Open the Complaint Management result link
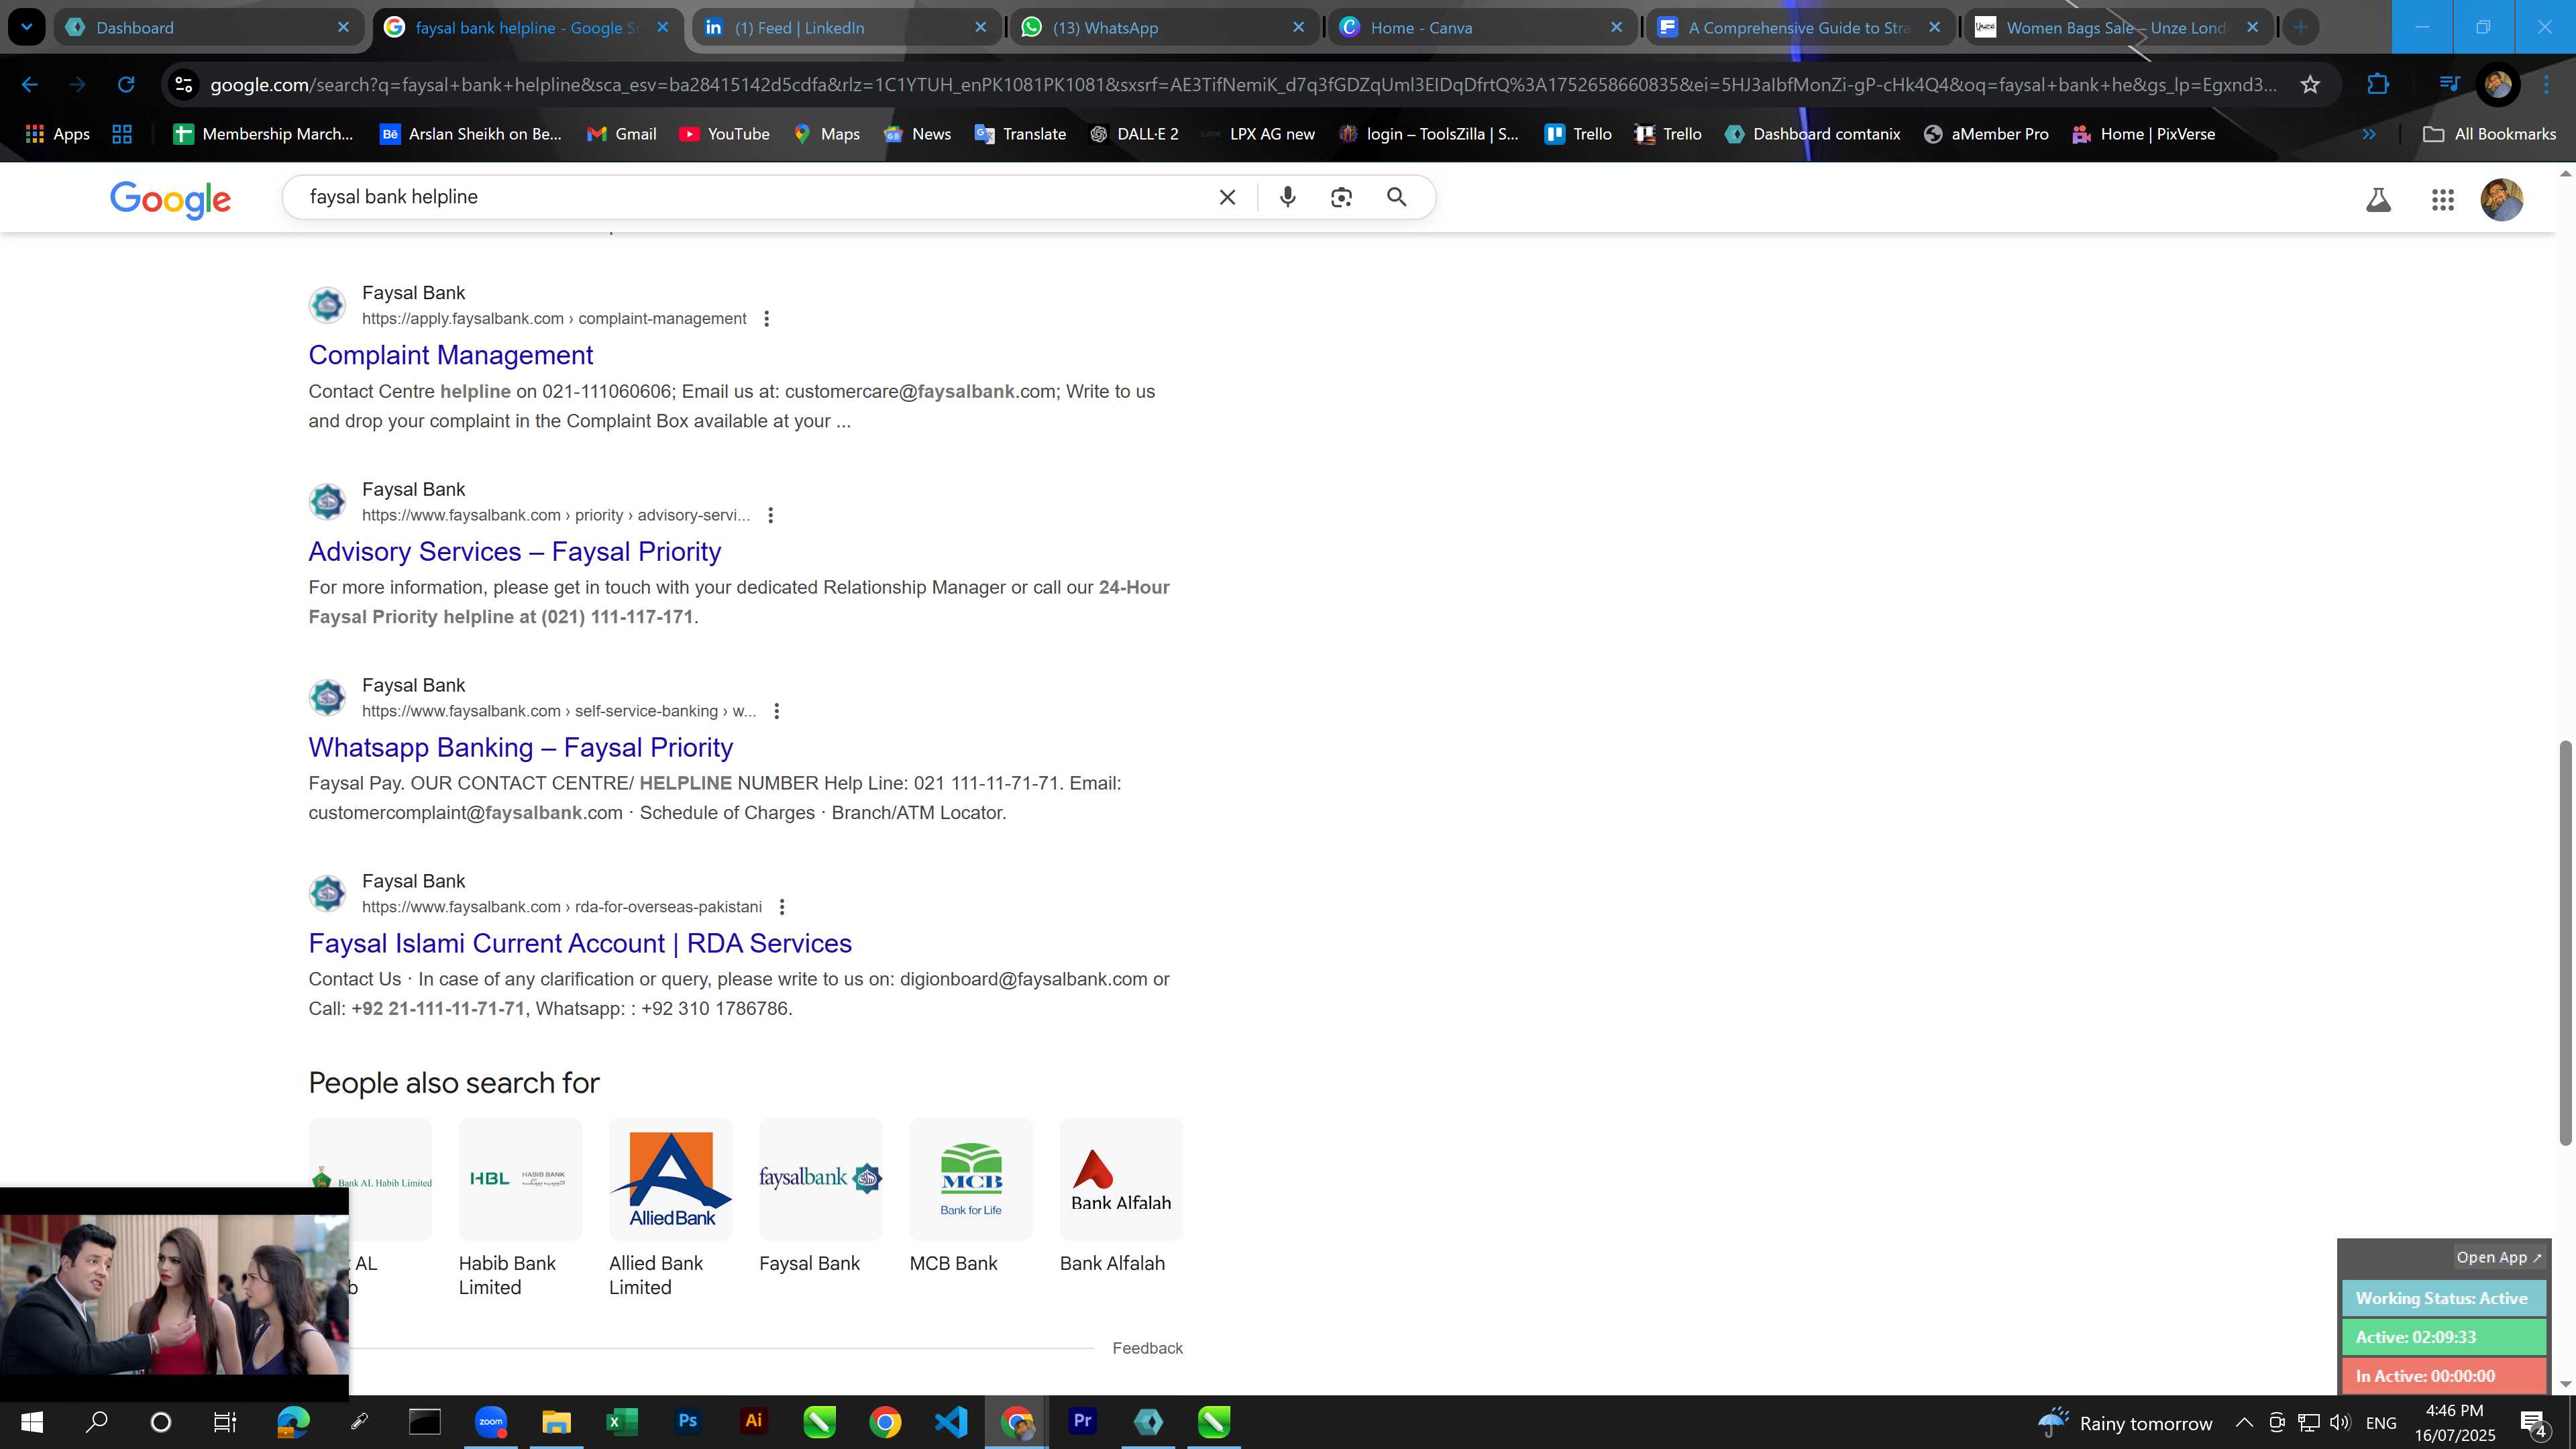Screen dimensions: 2576x1449 (451, 355)
